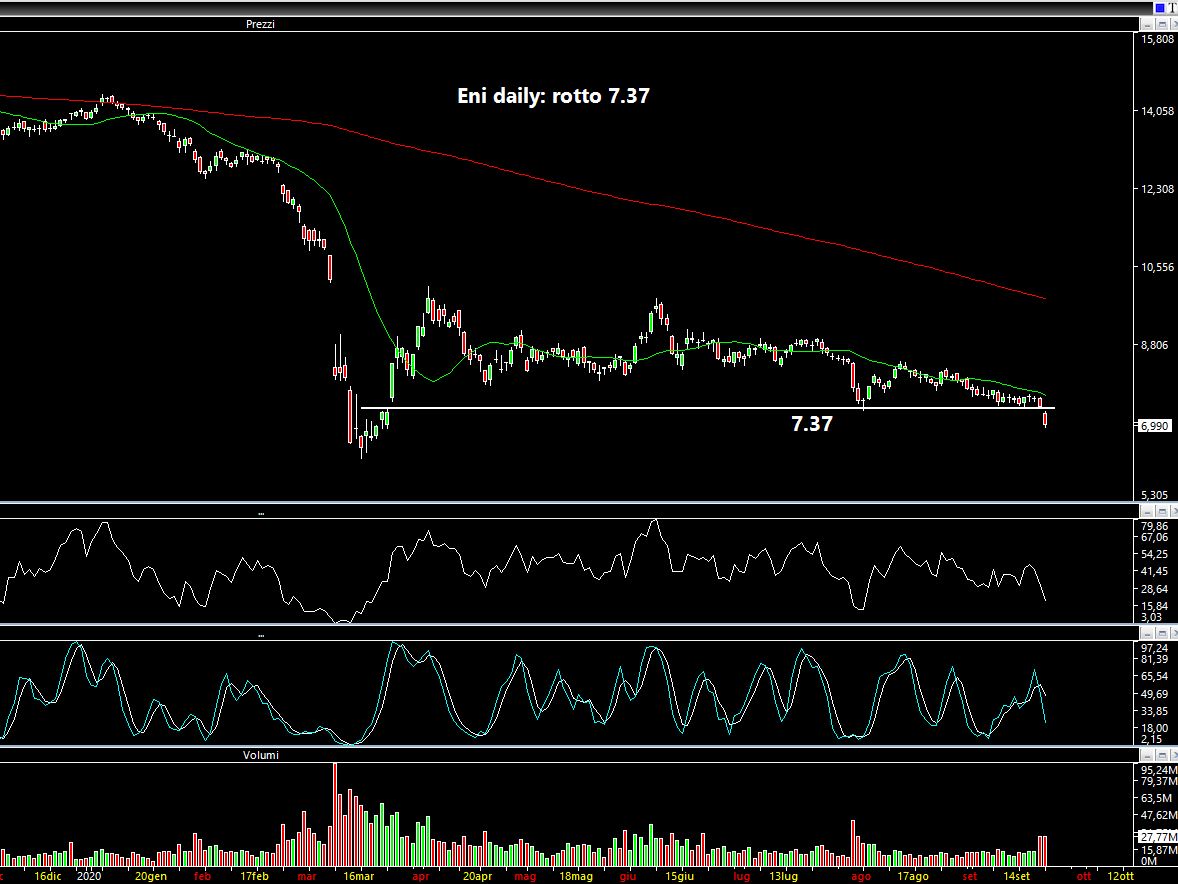Click the 28,64 oscillator scale value
The image size is (1178, 884).
[1155, 590]
